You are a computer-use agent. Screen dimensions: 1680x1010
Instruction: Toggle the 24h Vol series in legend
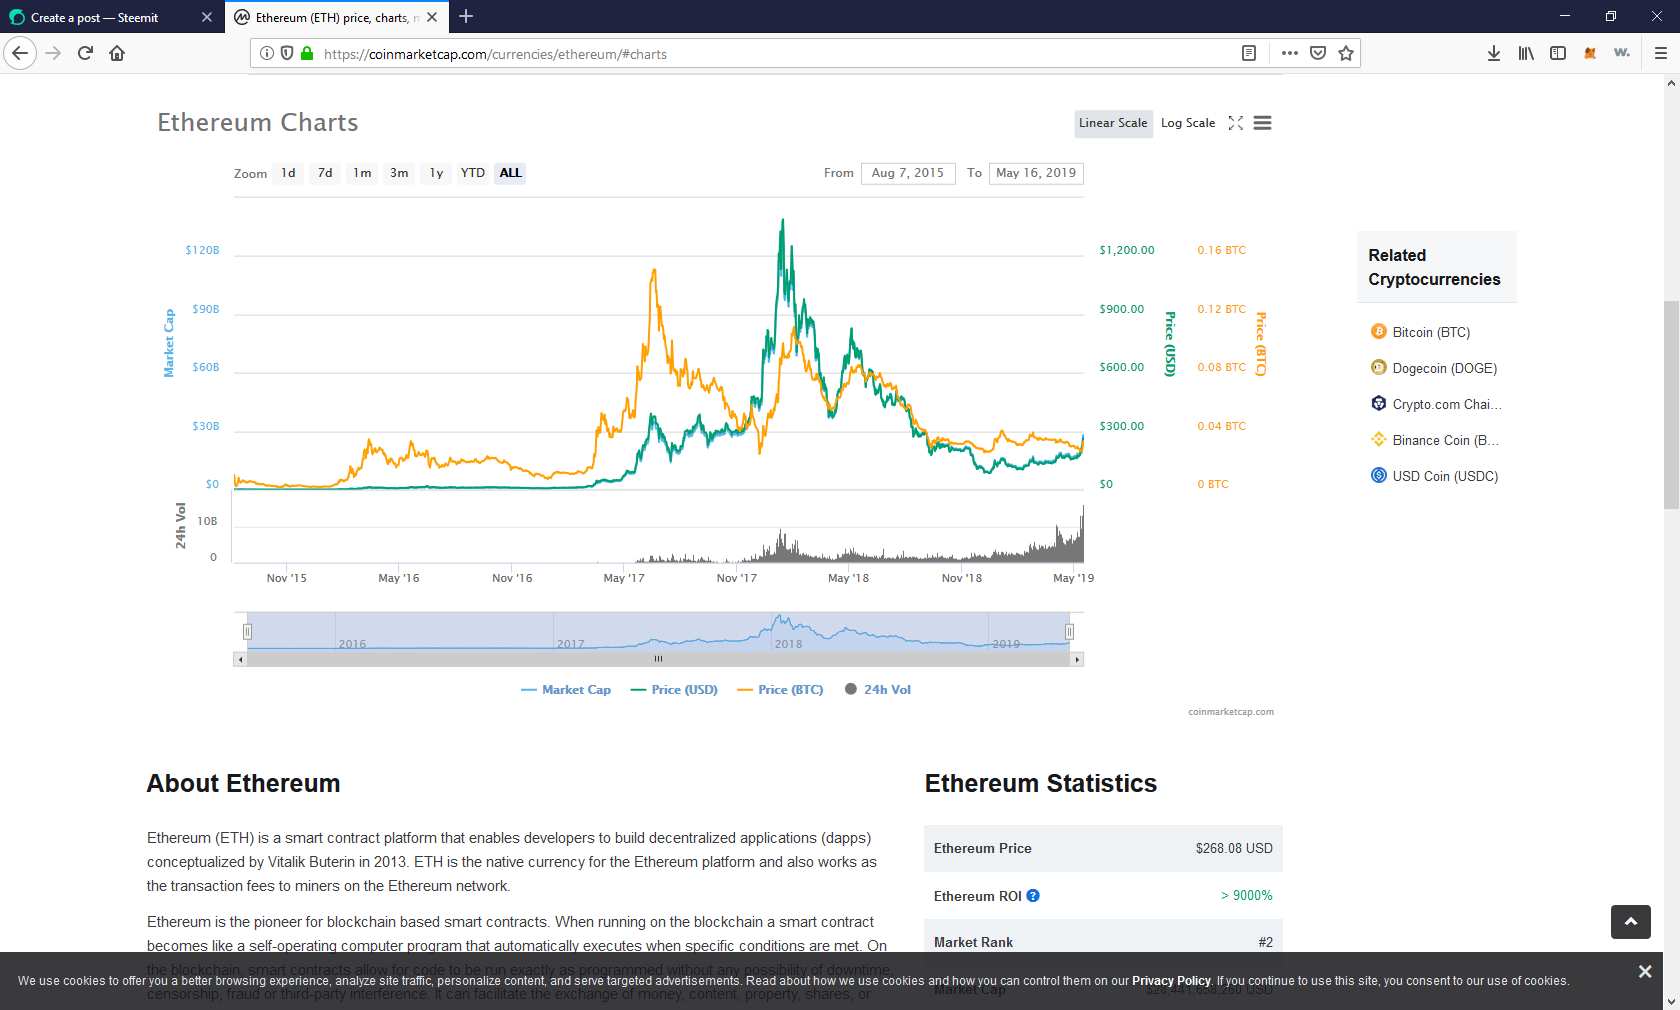coord(878,690)
